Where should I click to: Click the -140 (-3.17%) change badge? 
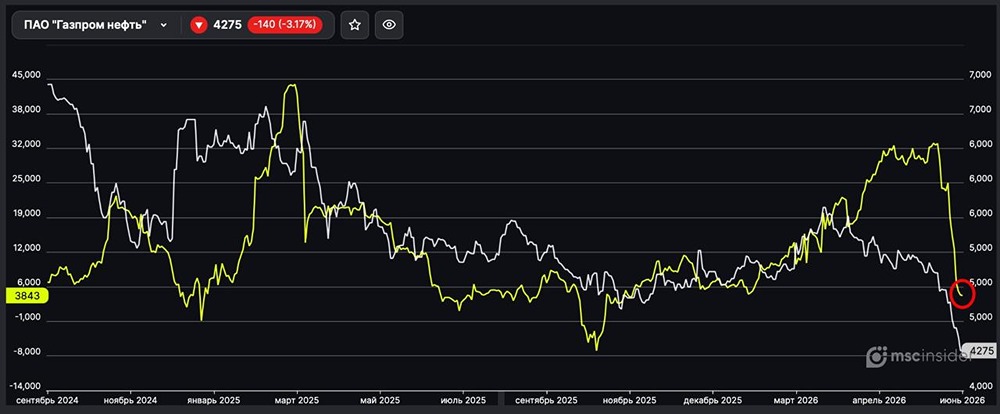click(285, 25)
